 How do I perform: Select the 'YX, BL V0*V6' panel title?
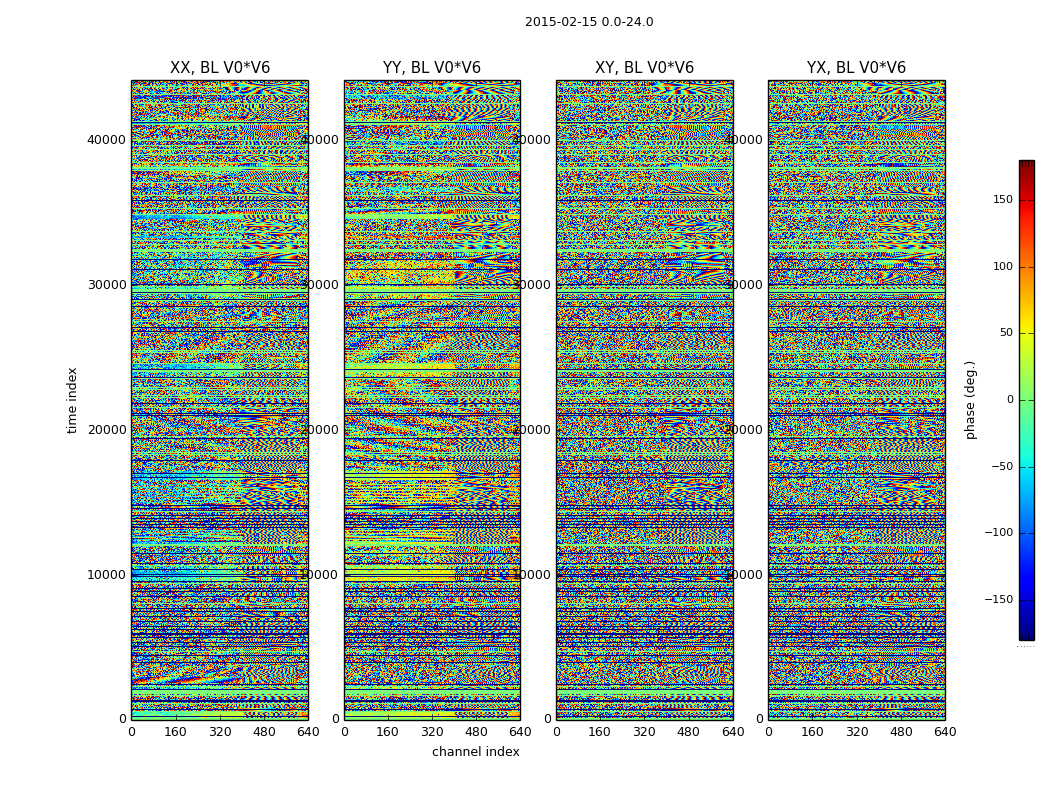[x=856, y=68]
